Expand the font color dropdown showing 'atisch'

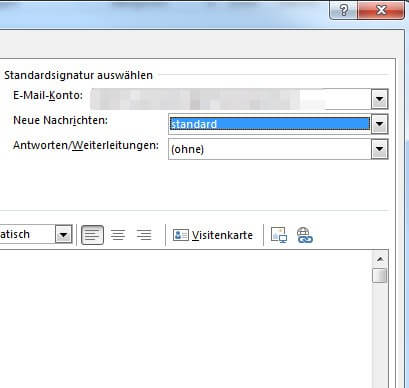[64, 234]
